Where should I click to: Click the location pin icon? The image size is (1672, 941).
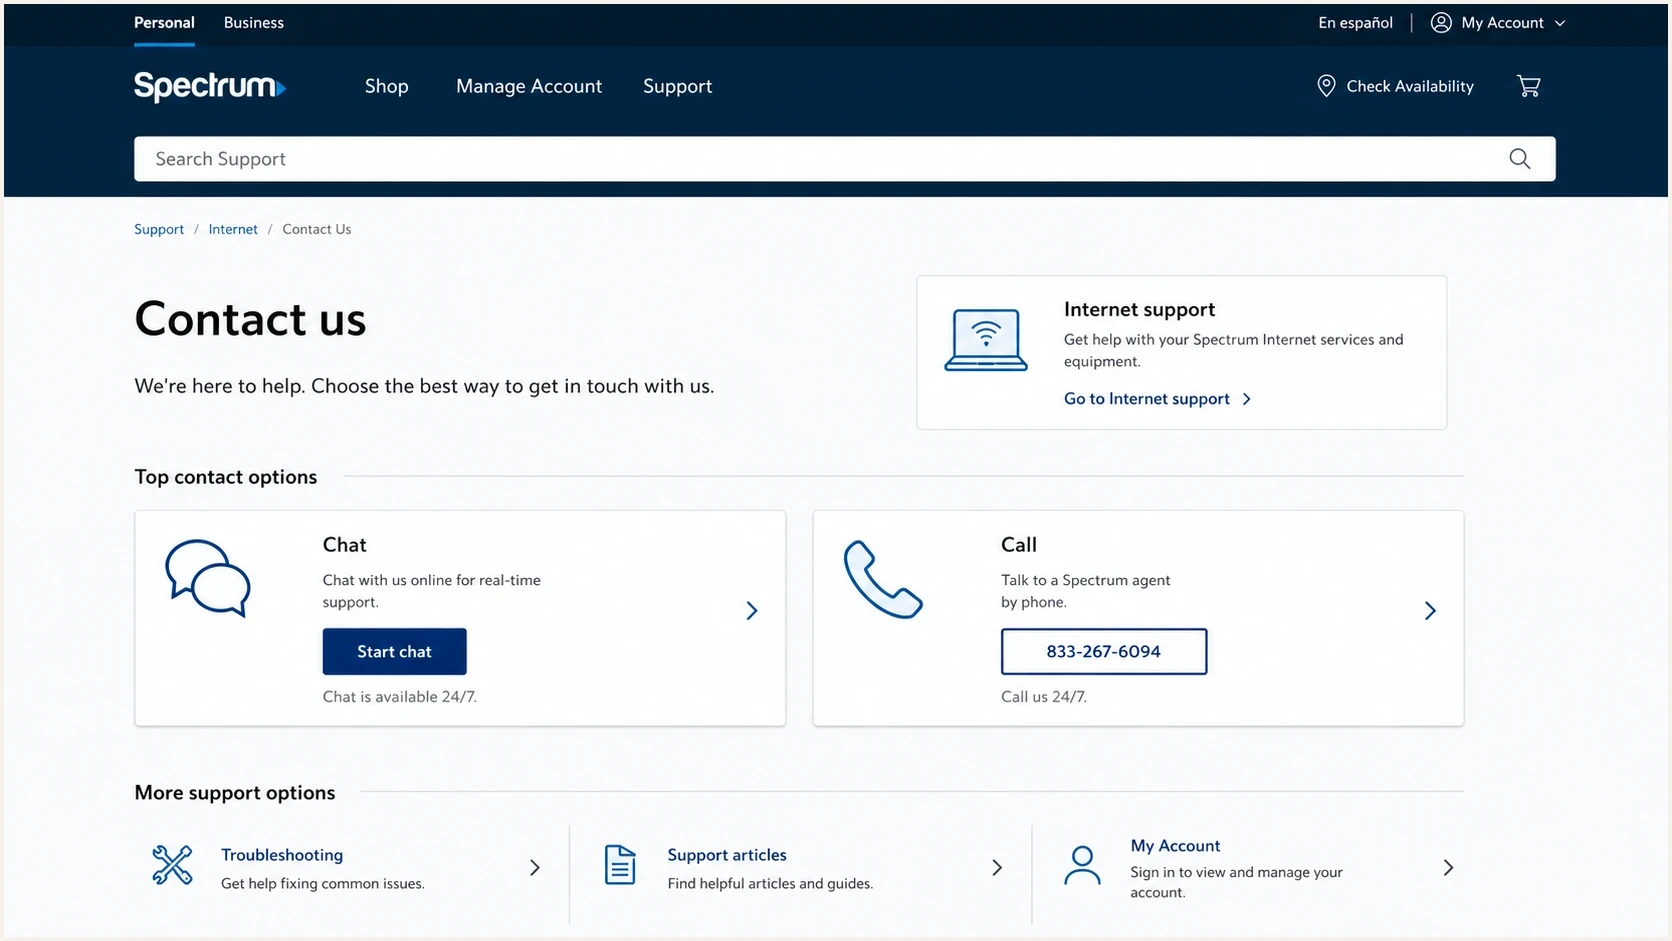tap(1326, 86)
